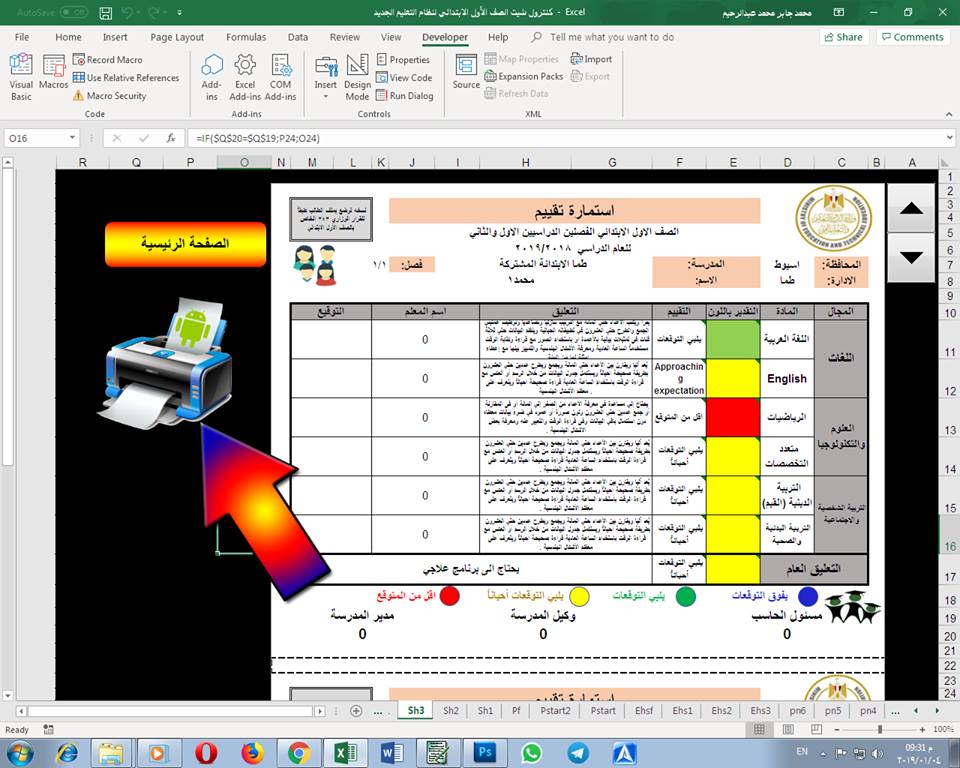This screenshot has width=960, height=768.
Task: Toggle the AutoSave switch
Action: (72, 12)
